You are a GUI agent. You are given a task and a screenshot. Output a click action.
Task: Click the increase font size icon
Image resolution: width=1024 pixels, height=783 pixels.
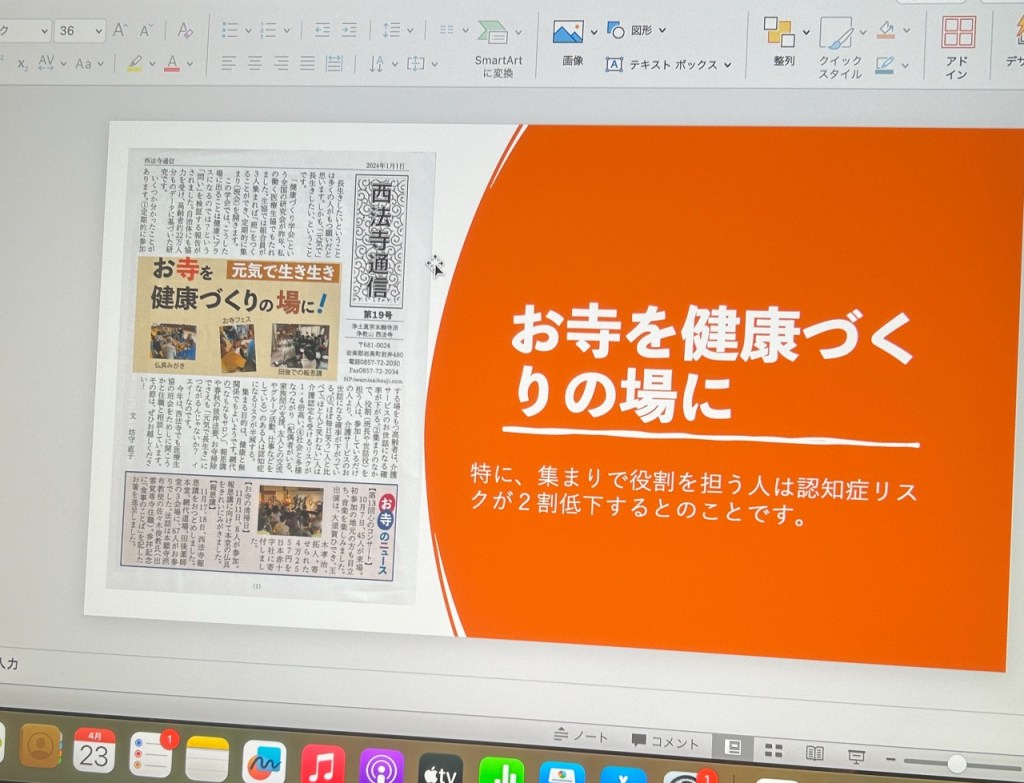[121, 30]
